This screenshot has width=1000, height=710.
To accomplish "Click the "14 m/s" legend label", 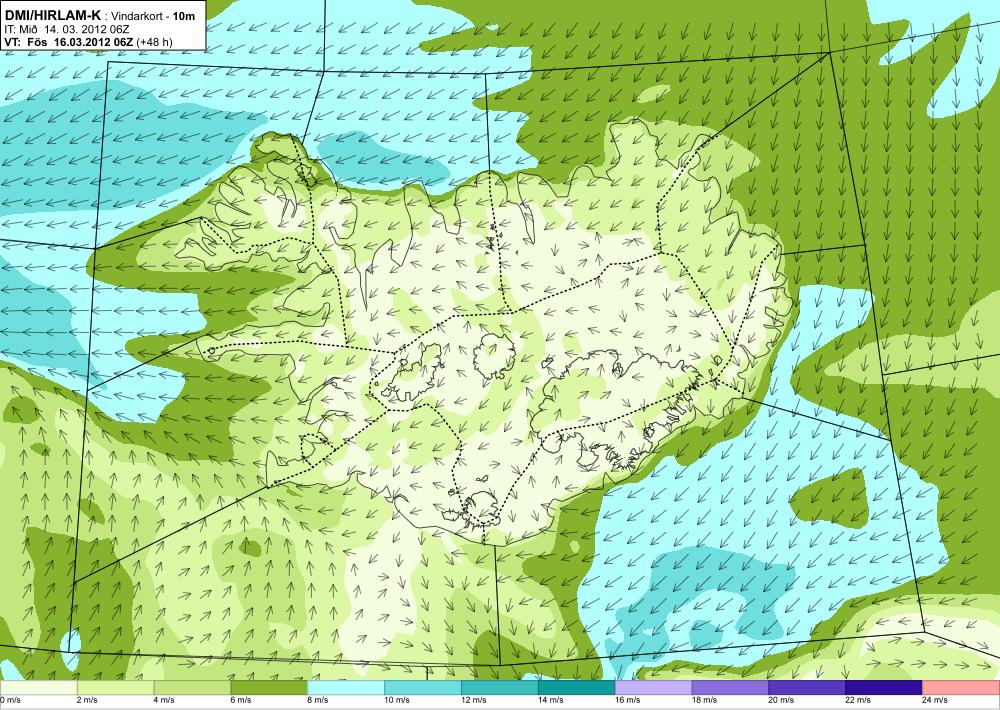I will pos(550,700).
